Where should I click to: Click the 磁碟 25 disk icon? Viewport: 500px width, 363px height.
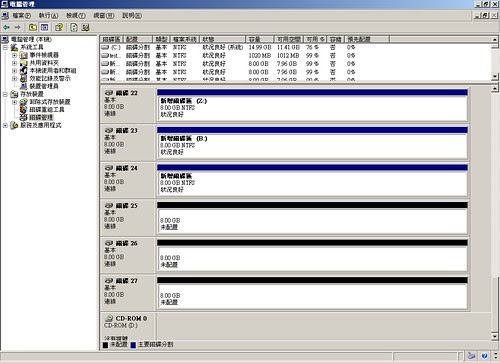tap(109, 206)
